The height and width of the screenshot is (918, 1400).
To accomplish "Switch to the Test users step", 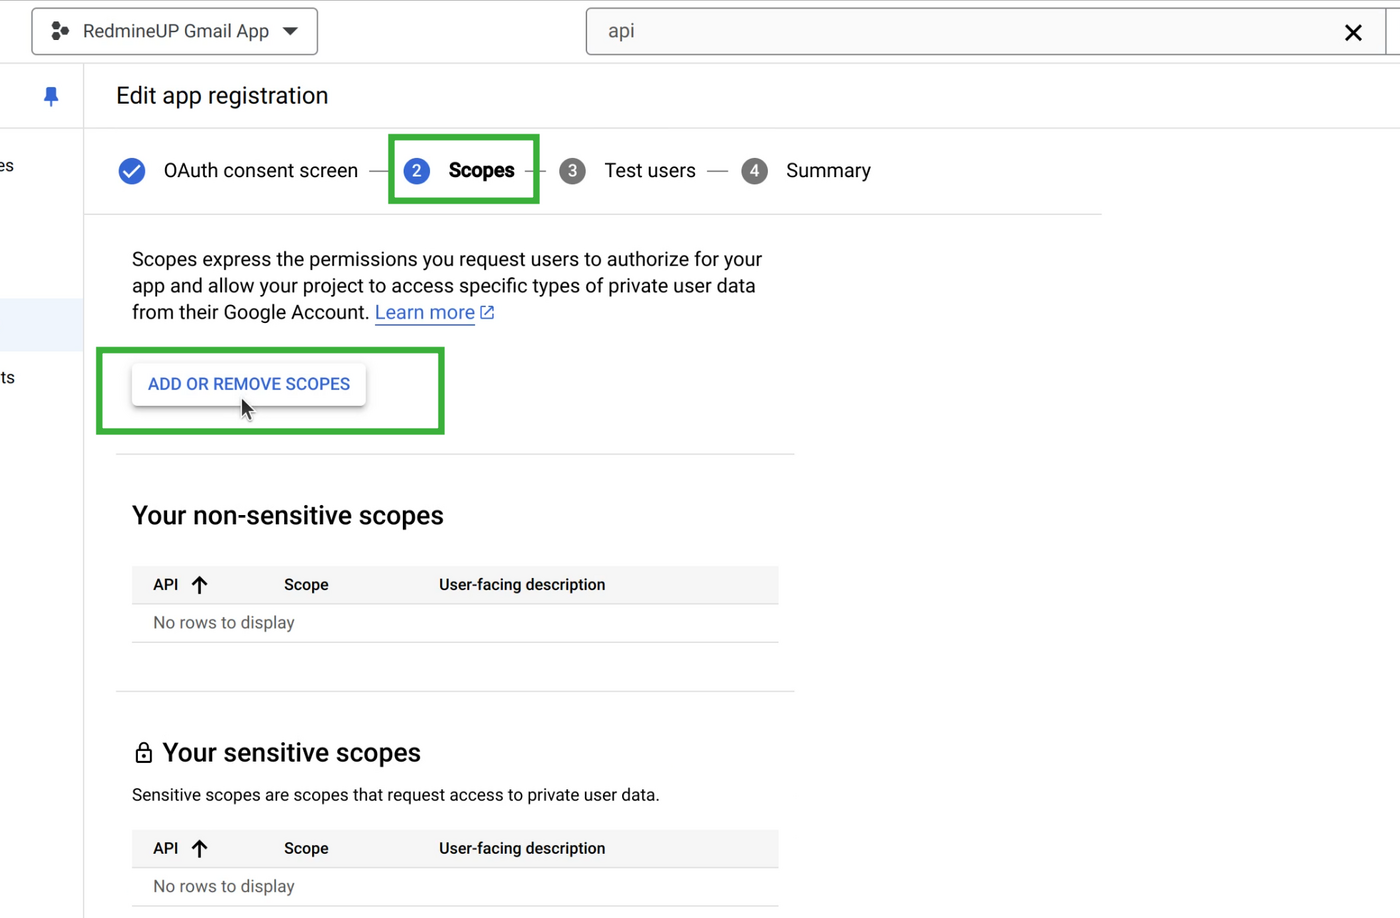I will [650, 171].
